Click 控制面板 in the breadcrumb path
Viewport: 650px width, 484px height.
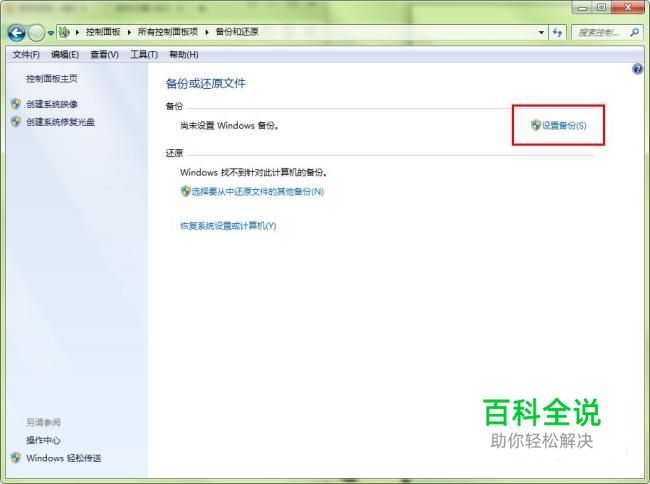tap(103, 32)
